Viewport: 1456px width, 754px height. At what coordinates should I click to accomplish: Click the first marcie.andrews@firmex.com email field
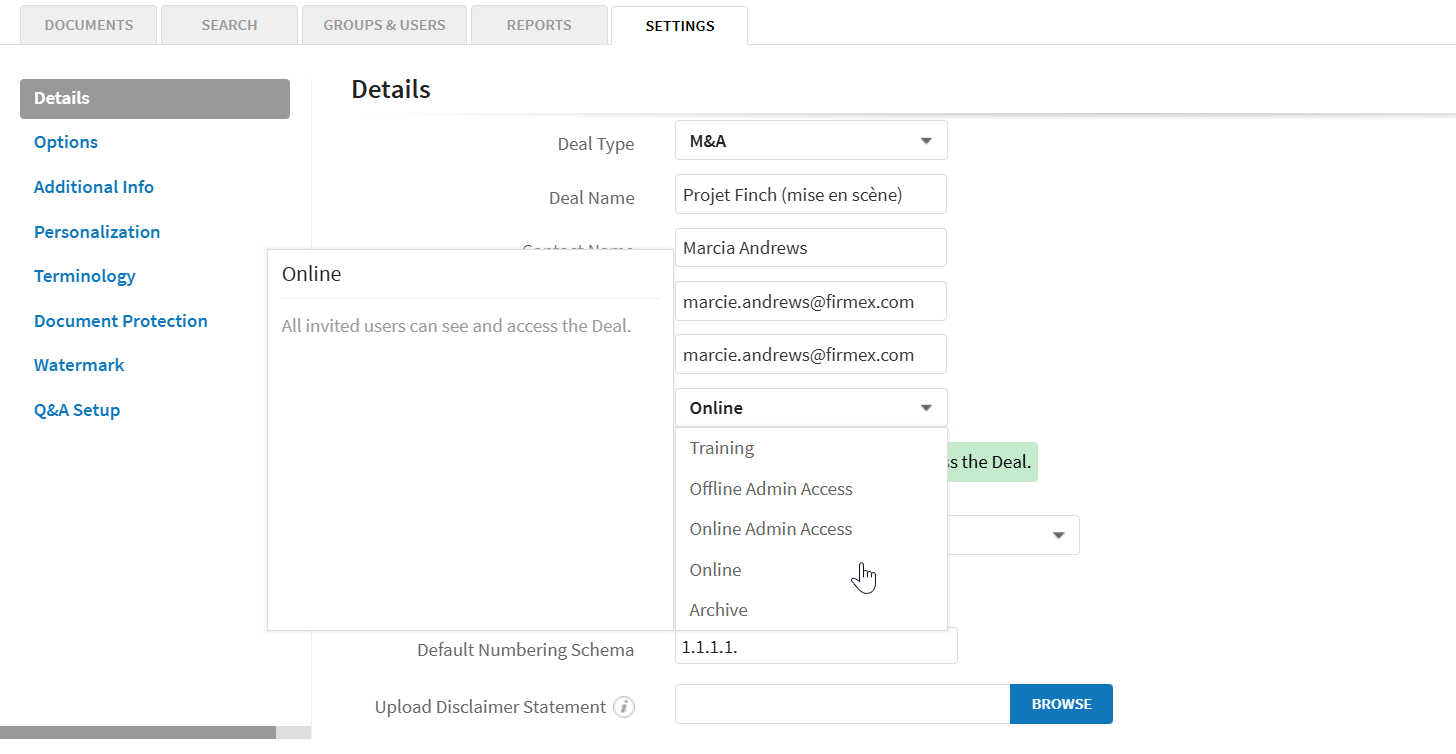tap(811, 301)
